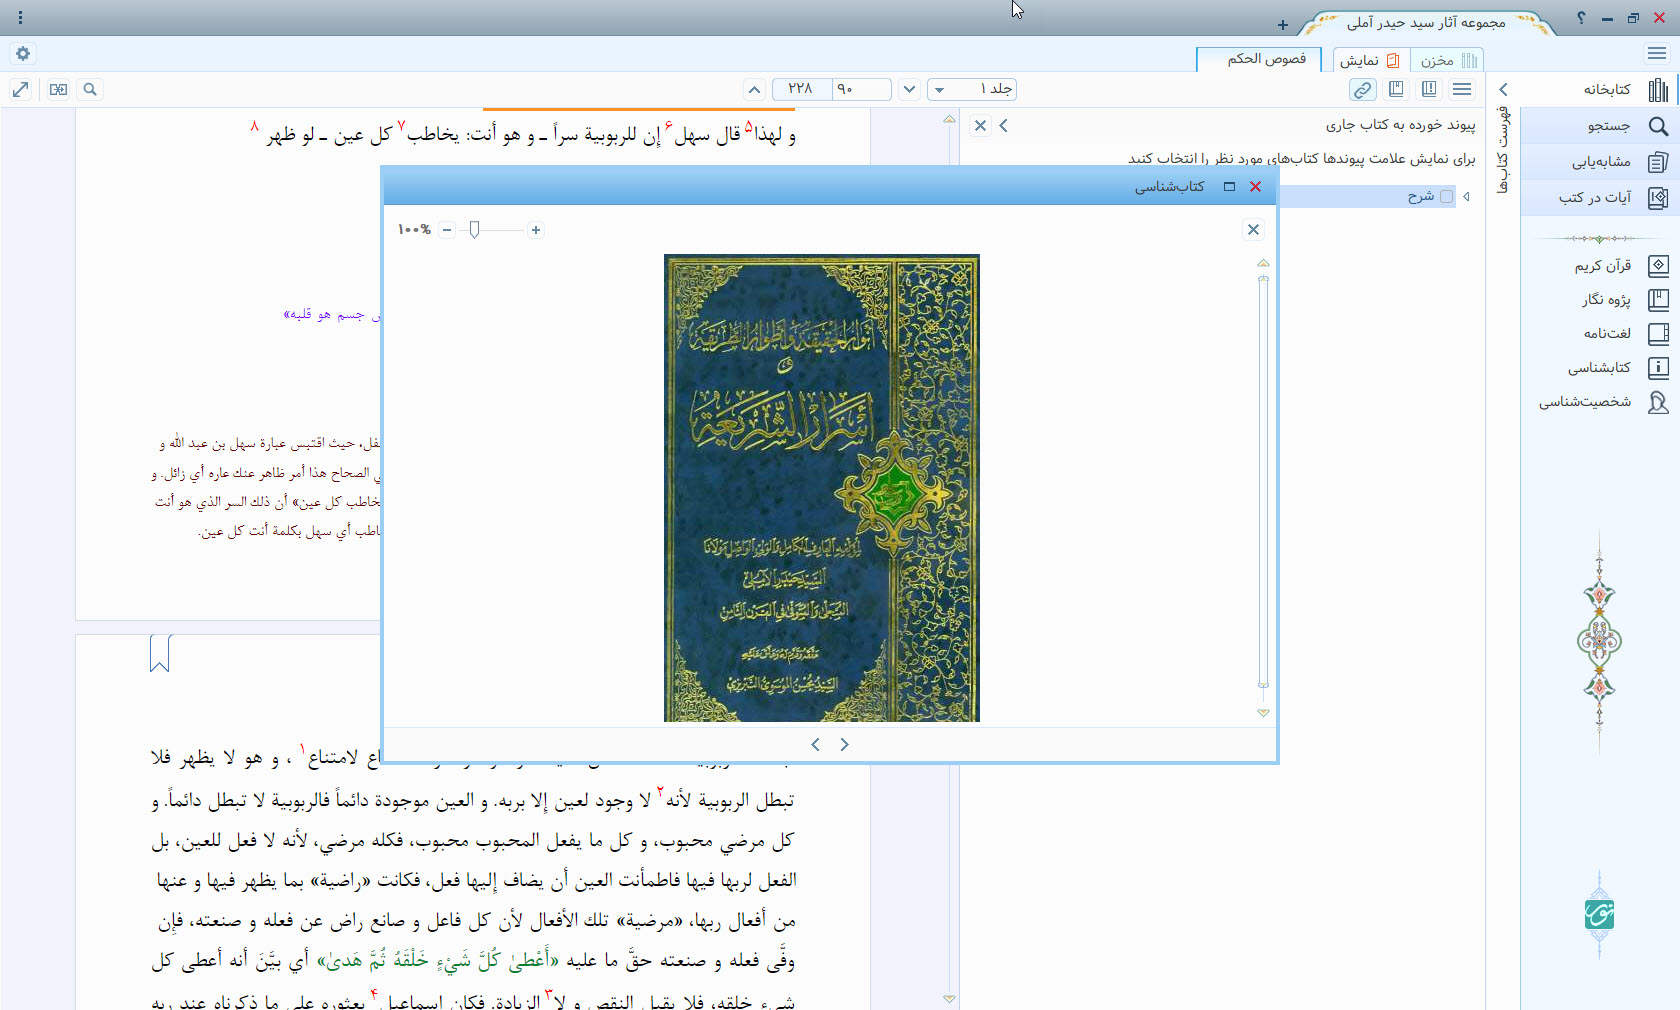Click the page number field showing ۹۰
Viewport: 1680px width, 1010px height.
coord(860,89)
